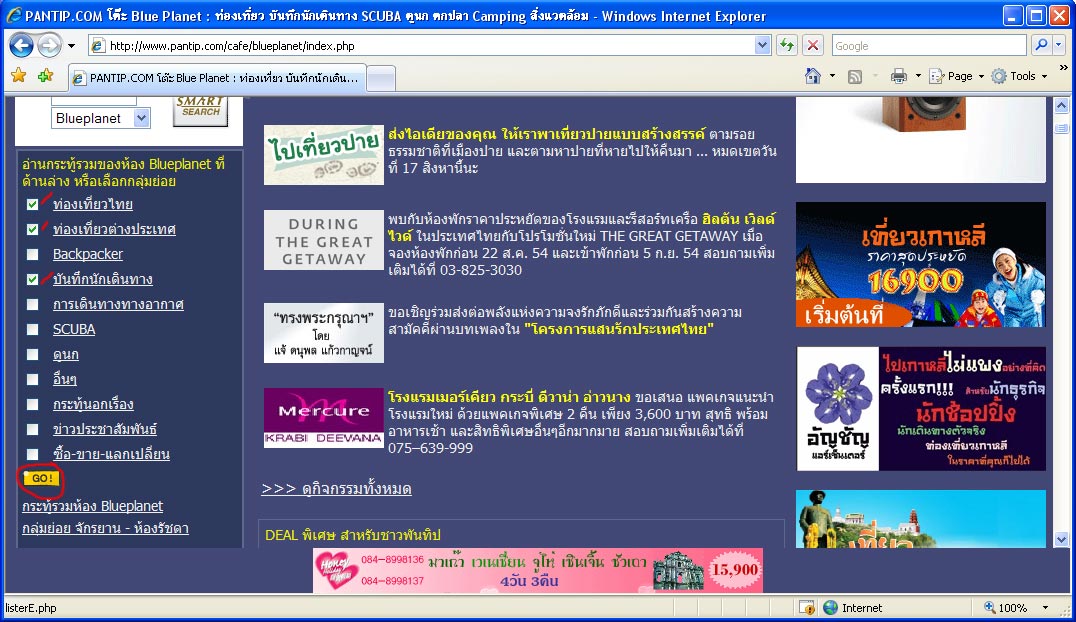Click the Google search box
The height and width of the screenshot is (622, 1076).
(x=929, y=46)
